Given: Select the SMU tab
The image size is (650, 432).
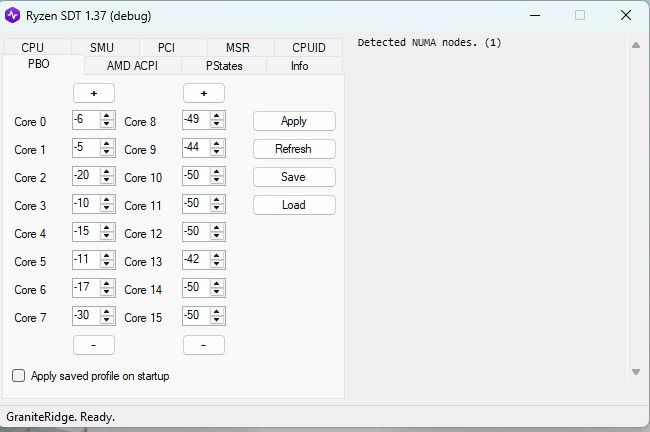Looking at the screenshot, I should coord(101,48).
